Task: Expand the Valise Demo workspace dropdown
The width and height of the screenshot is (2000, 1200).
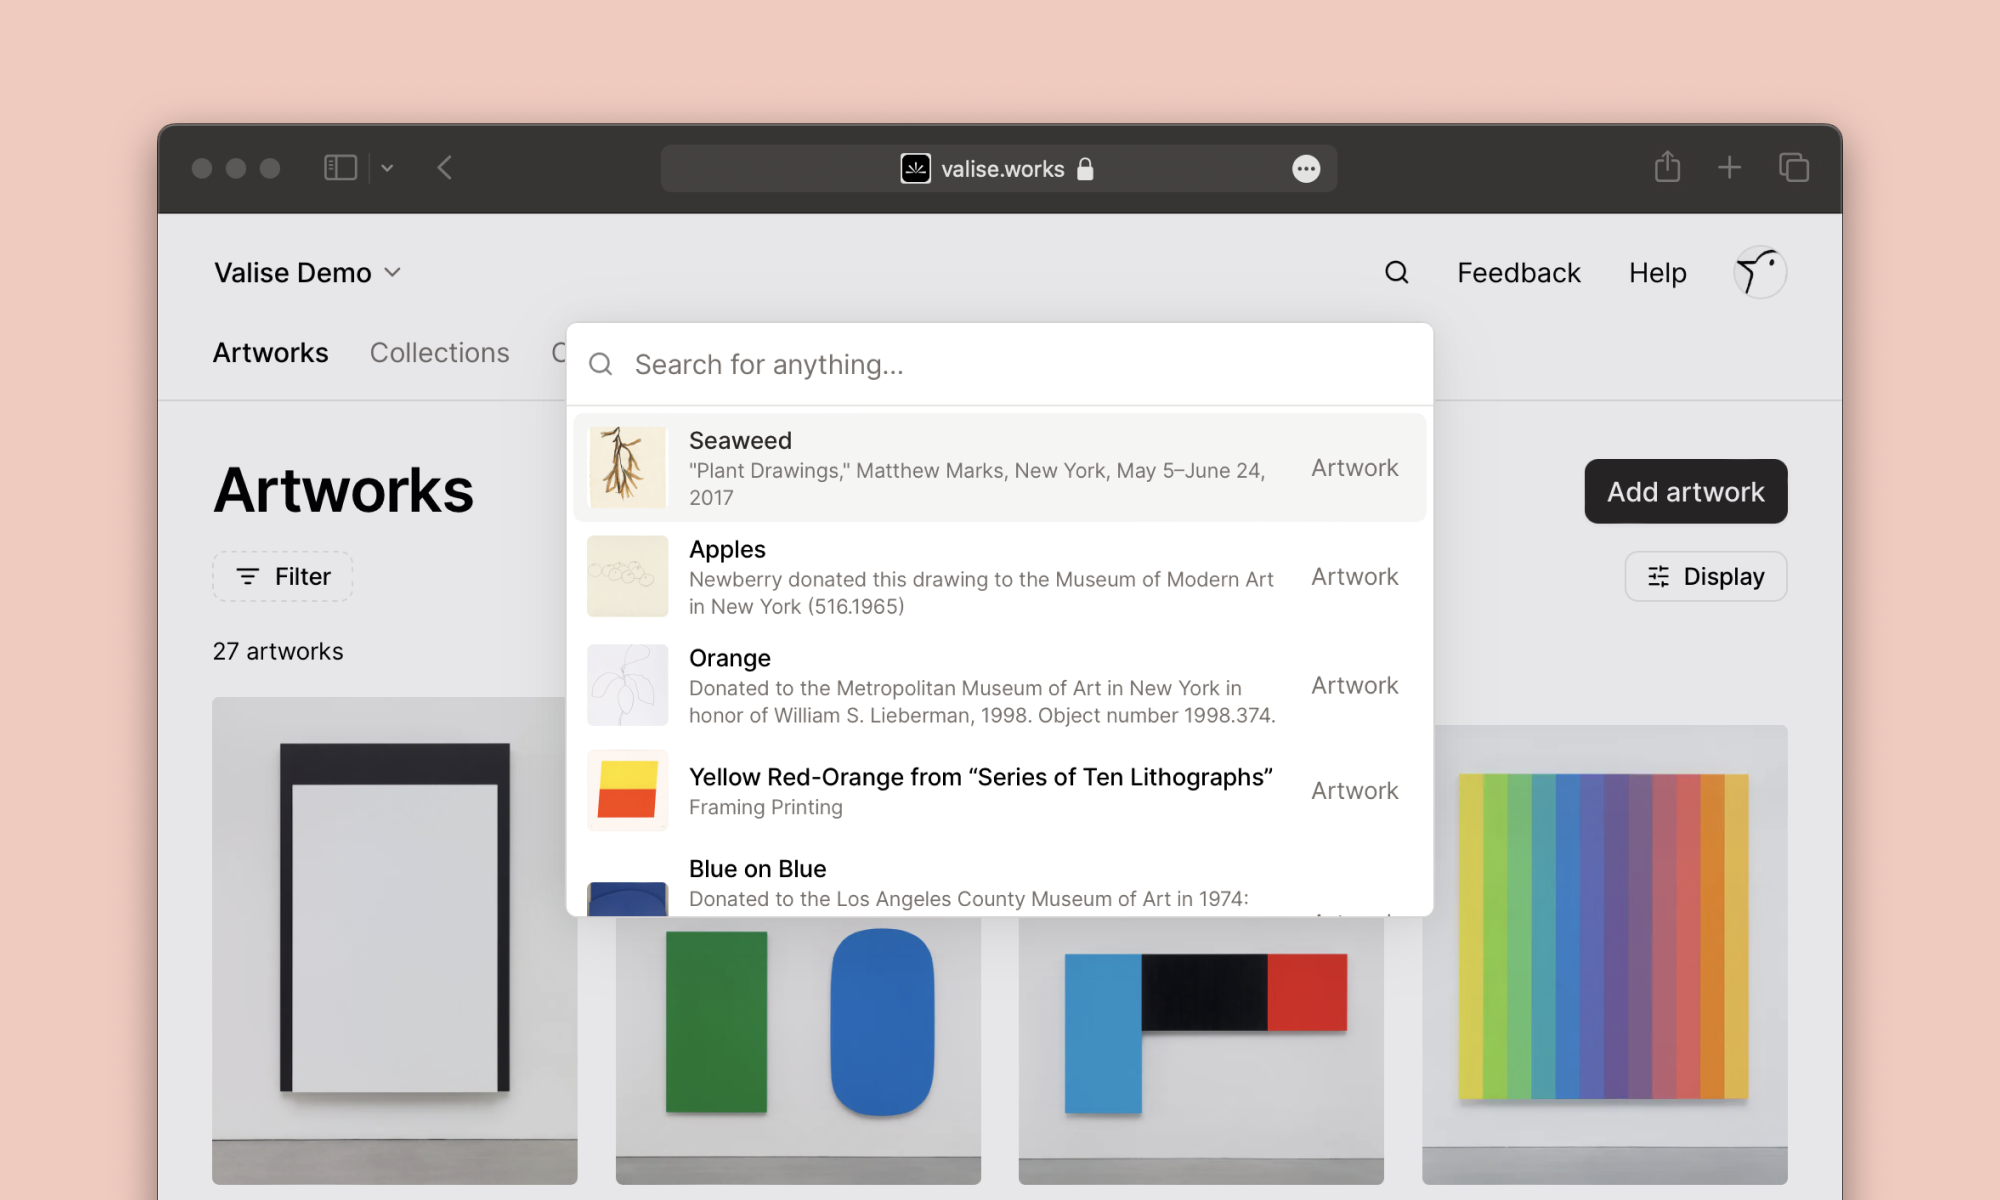Action: point(307,272)
